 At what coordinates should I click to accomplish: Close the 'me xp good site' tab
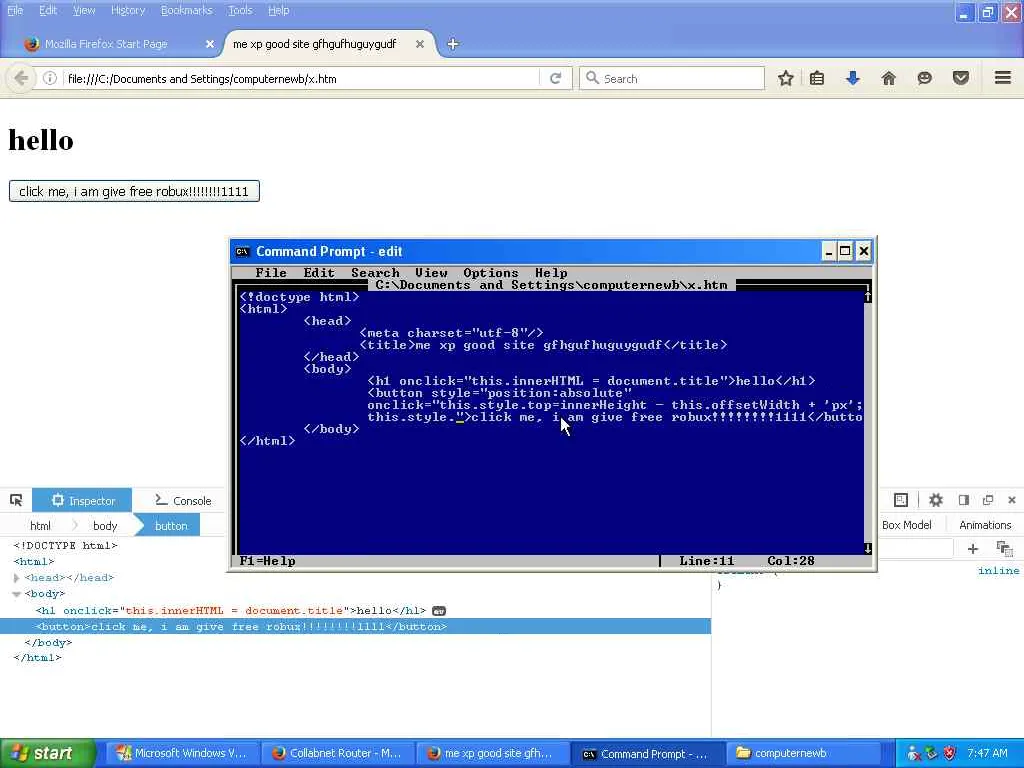coord(420,44)
